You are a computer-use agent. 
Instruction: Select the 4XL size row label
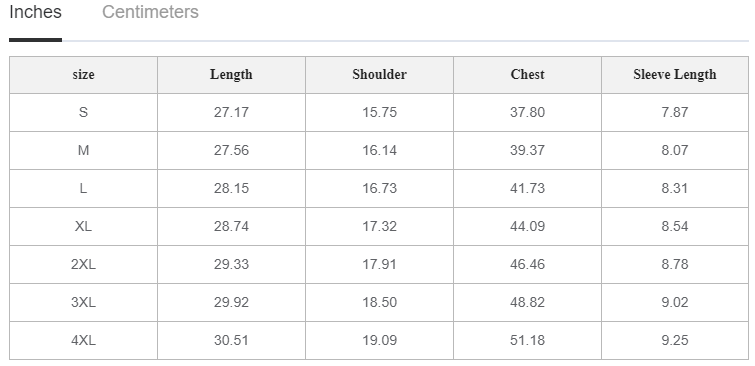coord(83,340)
